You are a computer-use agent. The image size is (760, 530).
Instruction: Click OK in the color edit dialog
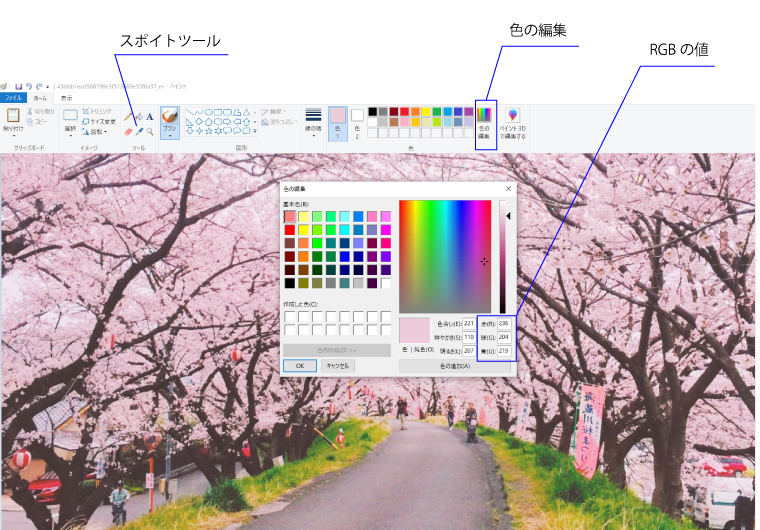[300, 366]
